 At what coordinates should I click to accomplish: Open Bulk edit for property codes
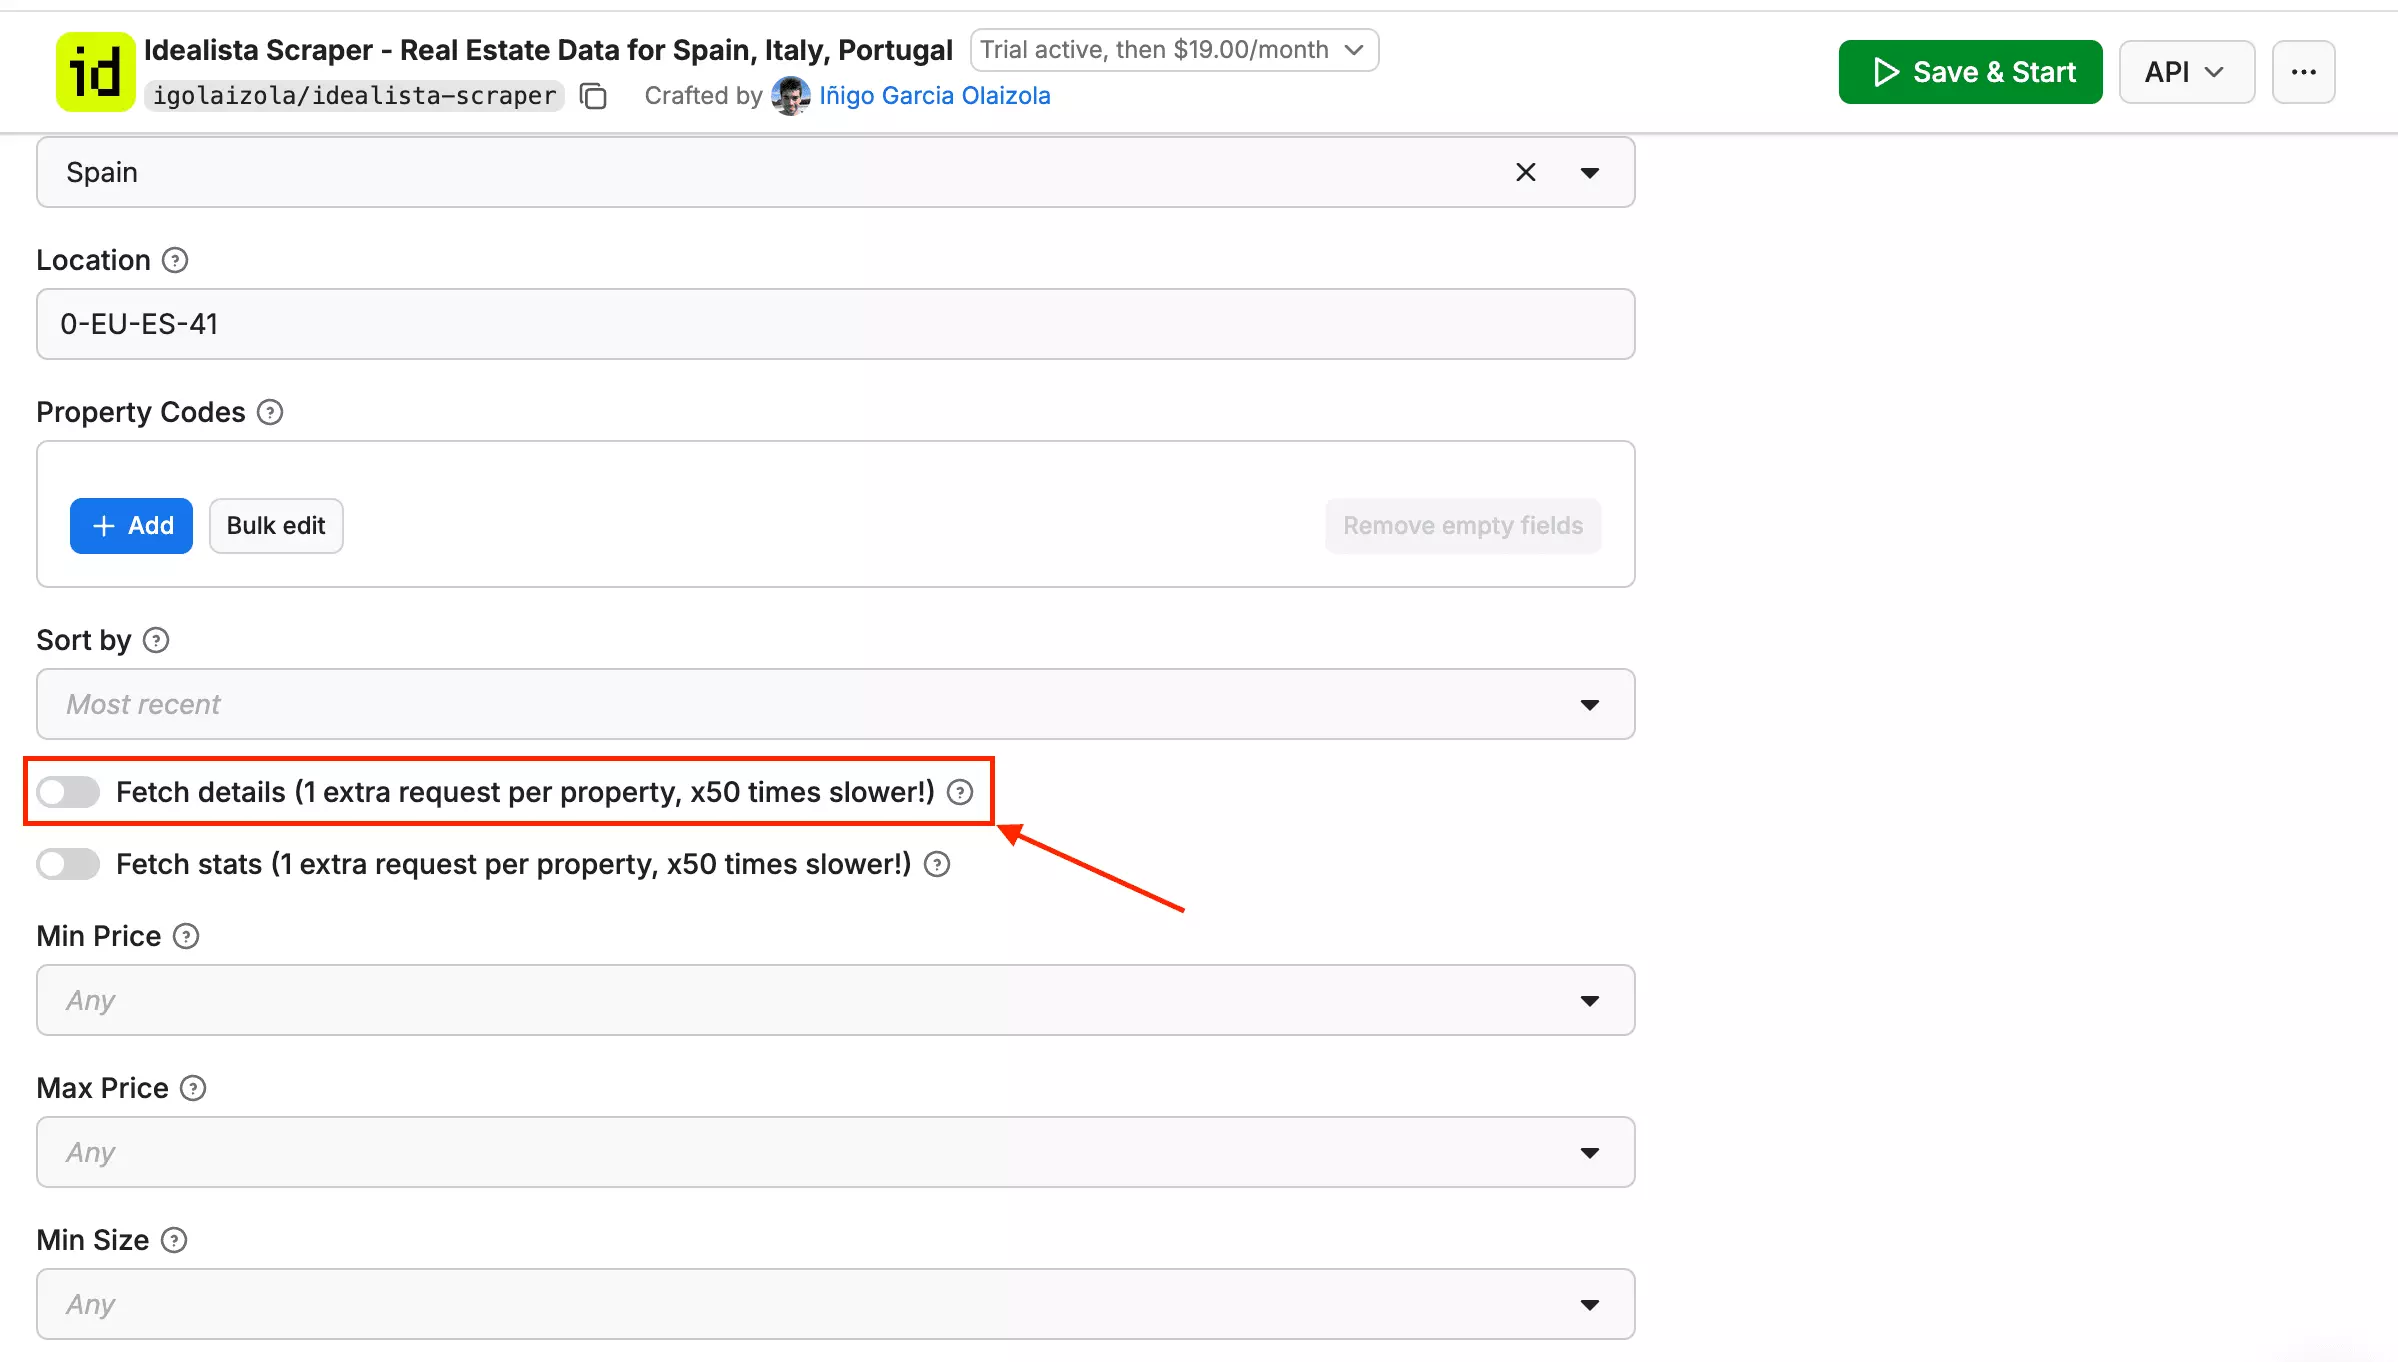point(276,525)
